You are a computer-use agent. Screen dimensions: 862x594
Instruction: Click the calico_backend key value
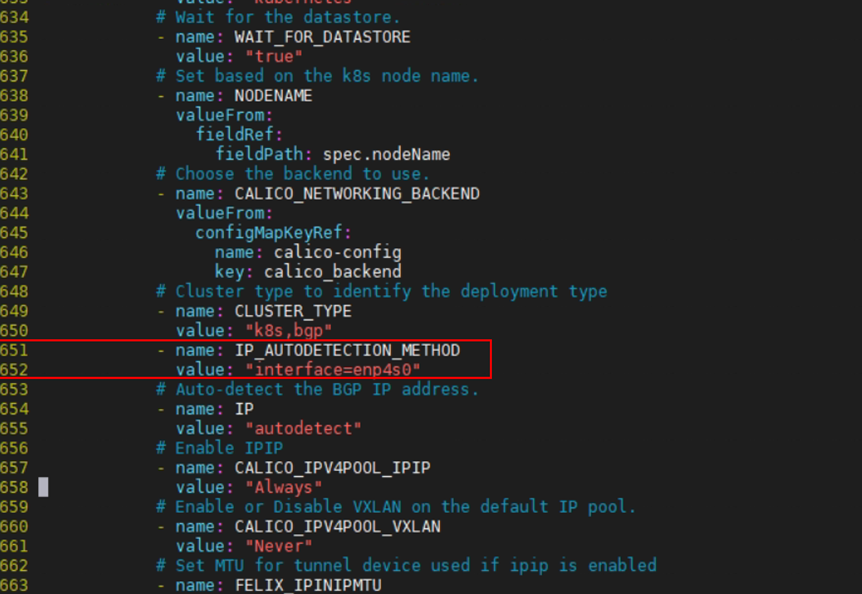(337, 272)
